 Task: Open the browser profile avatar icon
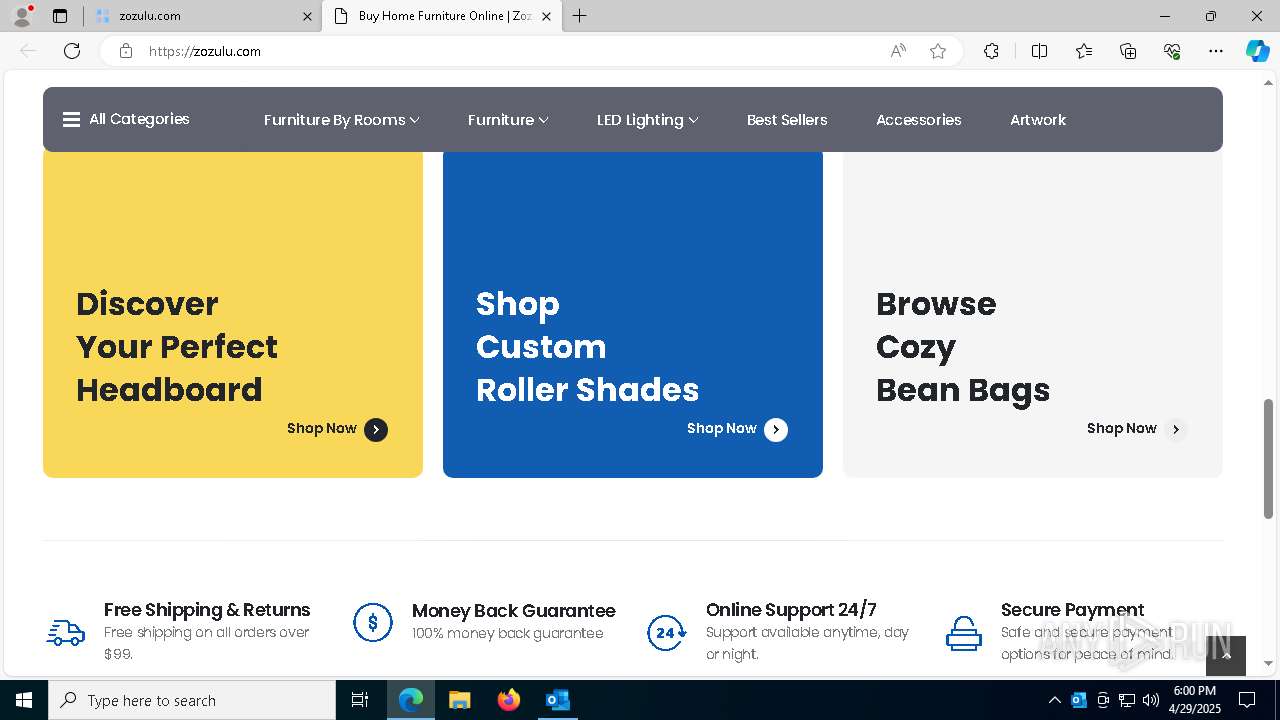pyautogui.click(x=22, y=16)
